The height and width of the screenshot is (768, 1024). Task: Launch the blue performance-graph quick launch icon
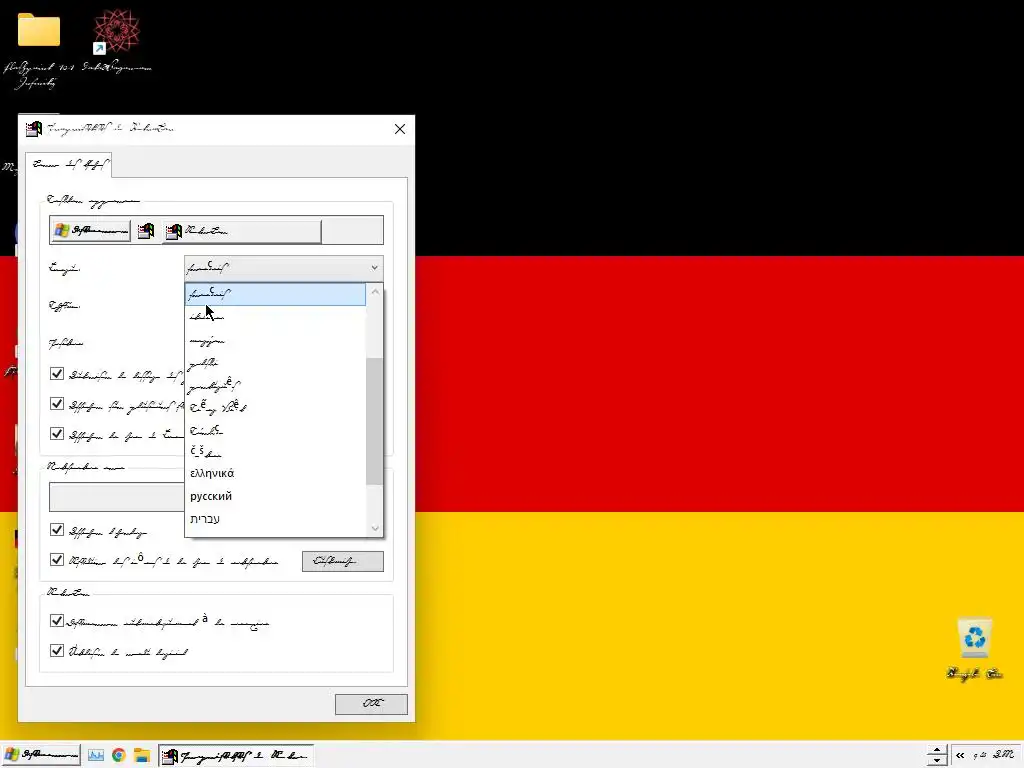coord(96,755)
